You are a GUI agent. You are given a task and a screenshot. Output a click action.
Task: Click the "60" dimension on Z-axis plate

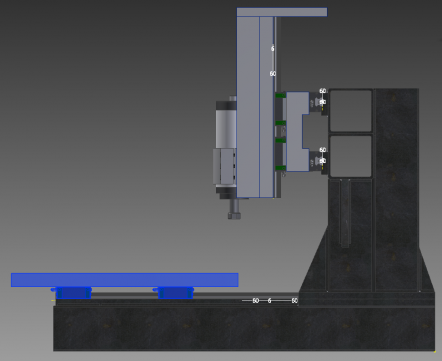coord(273,74)
